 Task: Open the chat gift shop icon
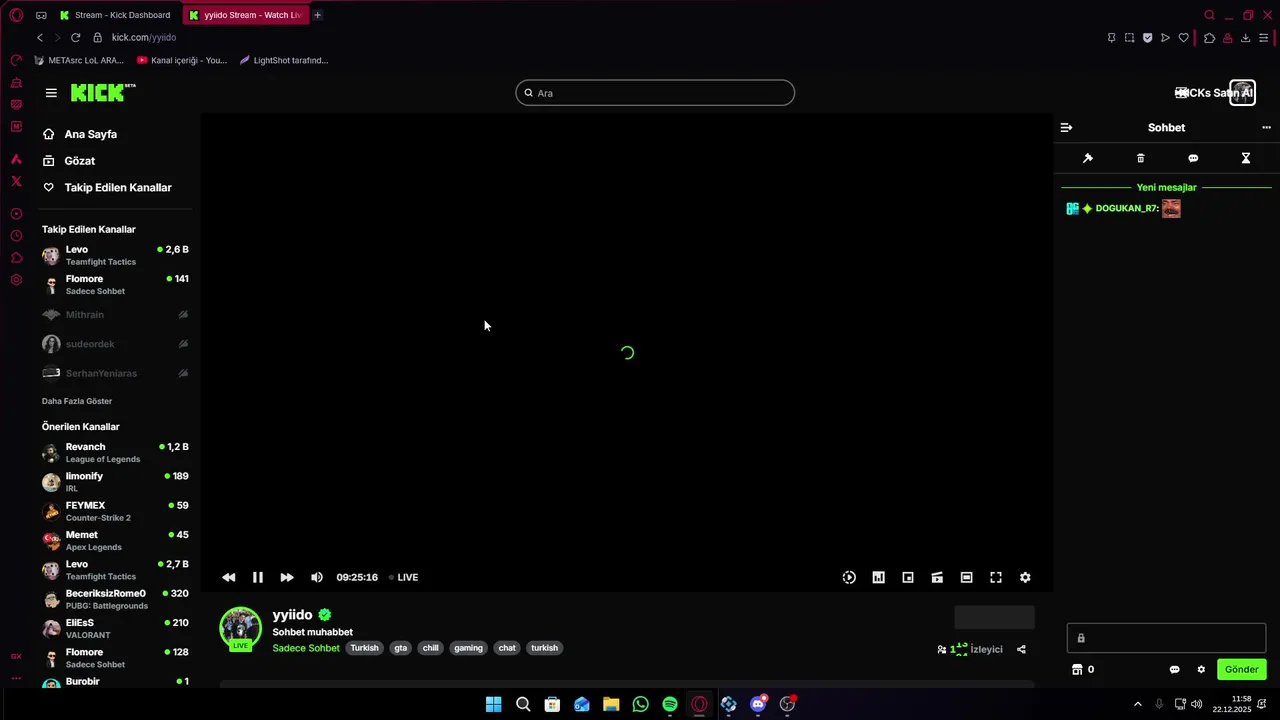pos(1077,669)
